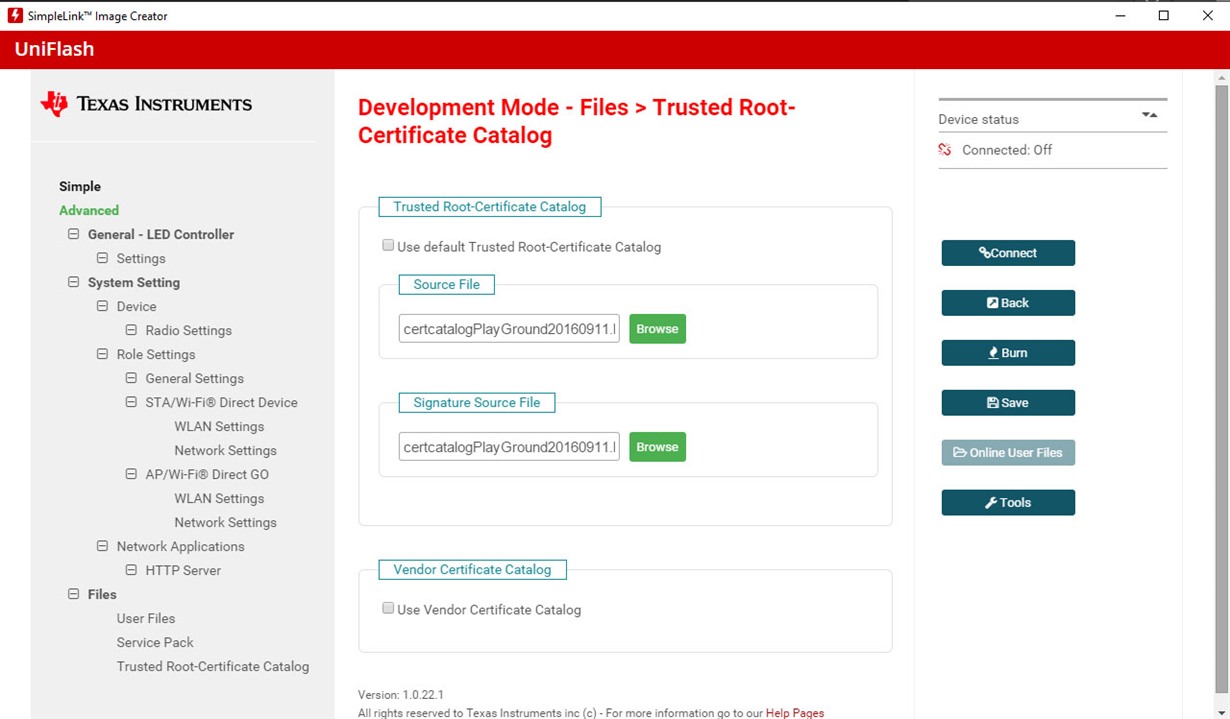Open WLAN Settings under STA/Wi-Fi Direct Device
The width and height of the screenshot is (1230, 719).
click(219, 426)
